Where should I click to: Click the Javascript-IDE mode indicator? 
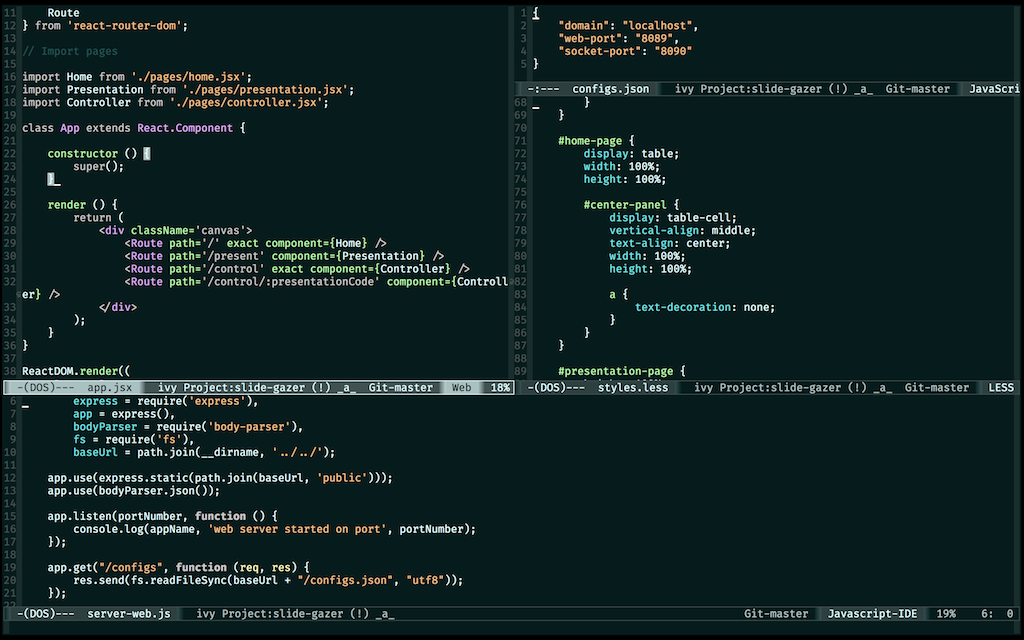(x=872, y=613)
